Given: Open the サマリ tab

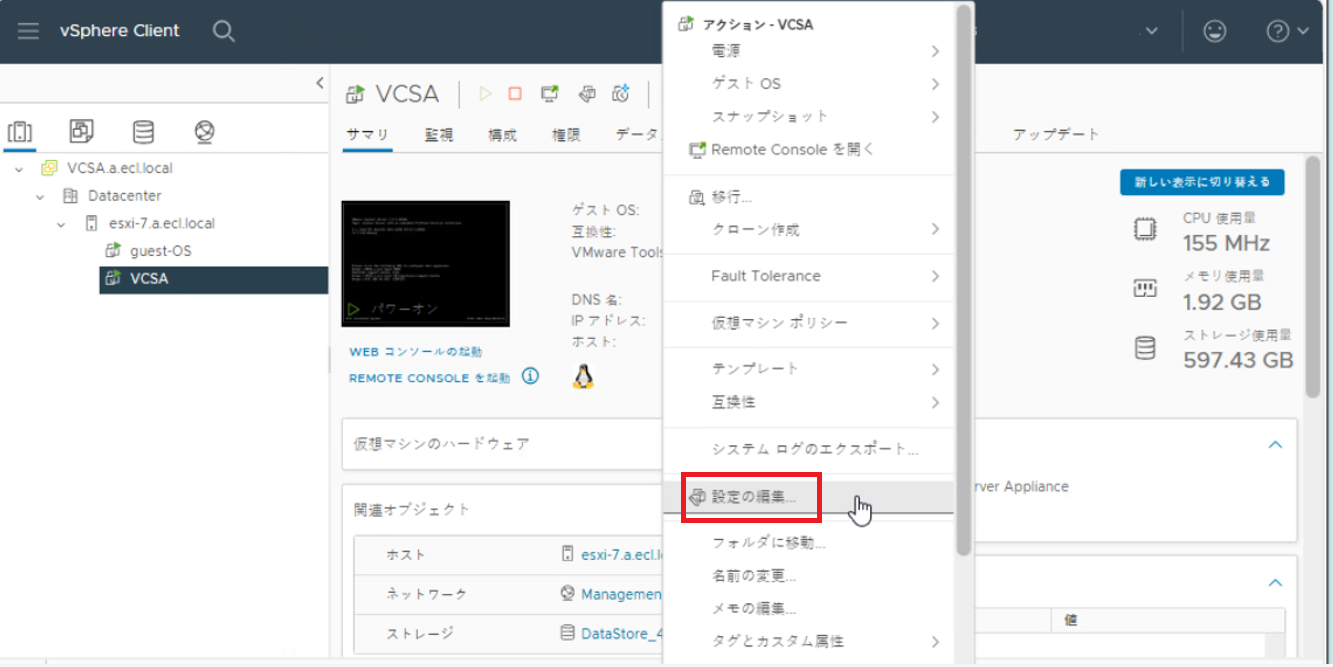Looking at the screenshot, I should (367, 135).
